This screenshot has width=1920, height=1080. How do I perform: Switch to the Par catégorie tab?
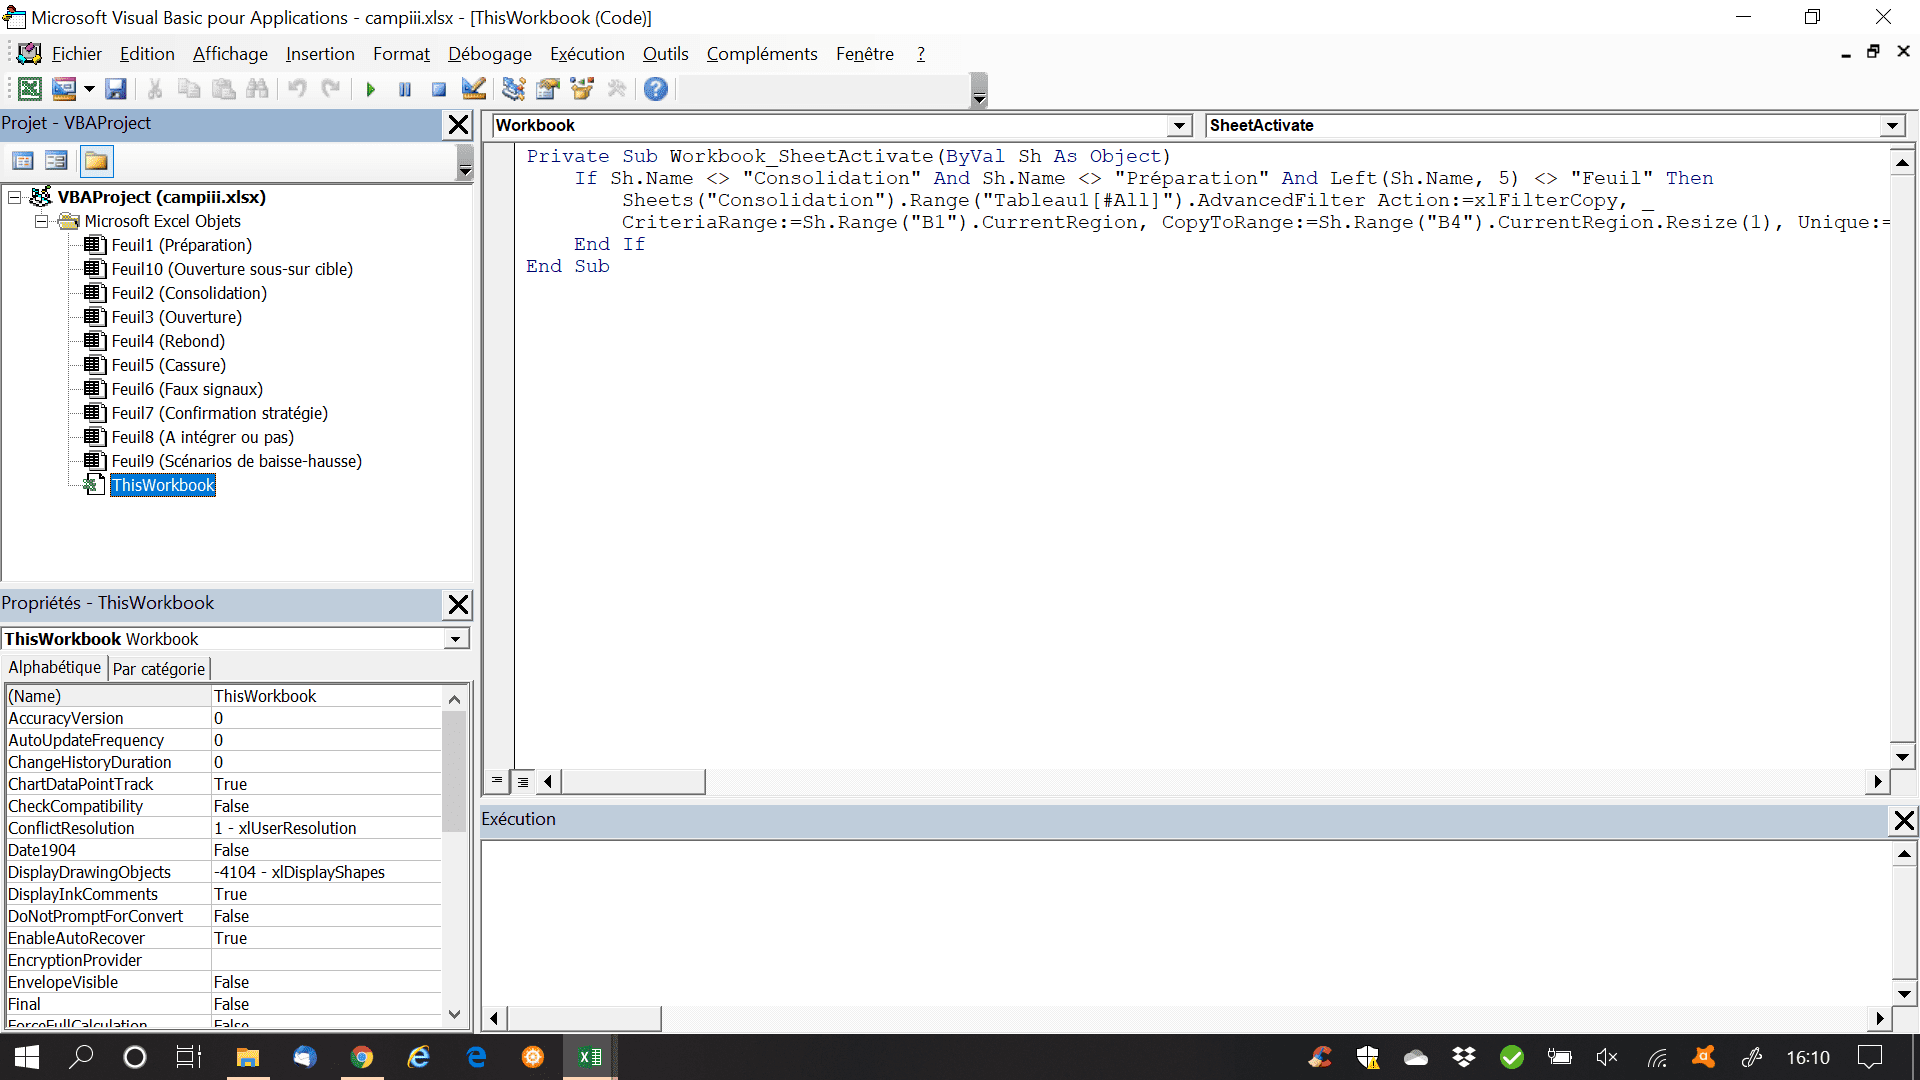pos(159,669)
